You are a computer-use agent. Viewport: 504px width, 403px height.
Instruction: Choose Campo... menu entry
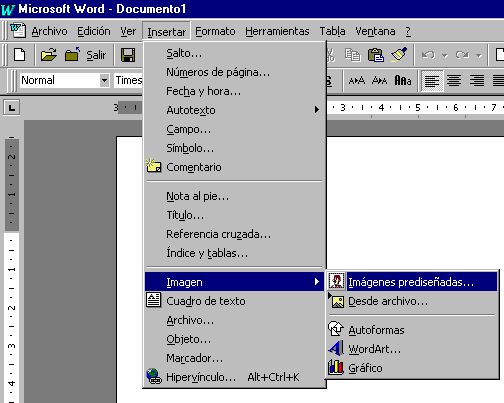coord(235,129)
